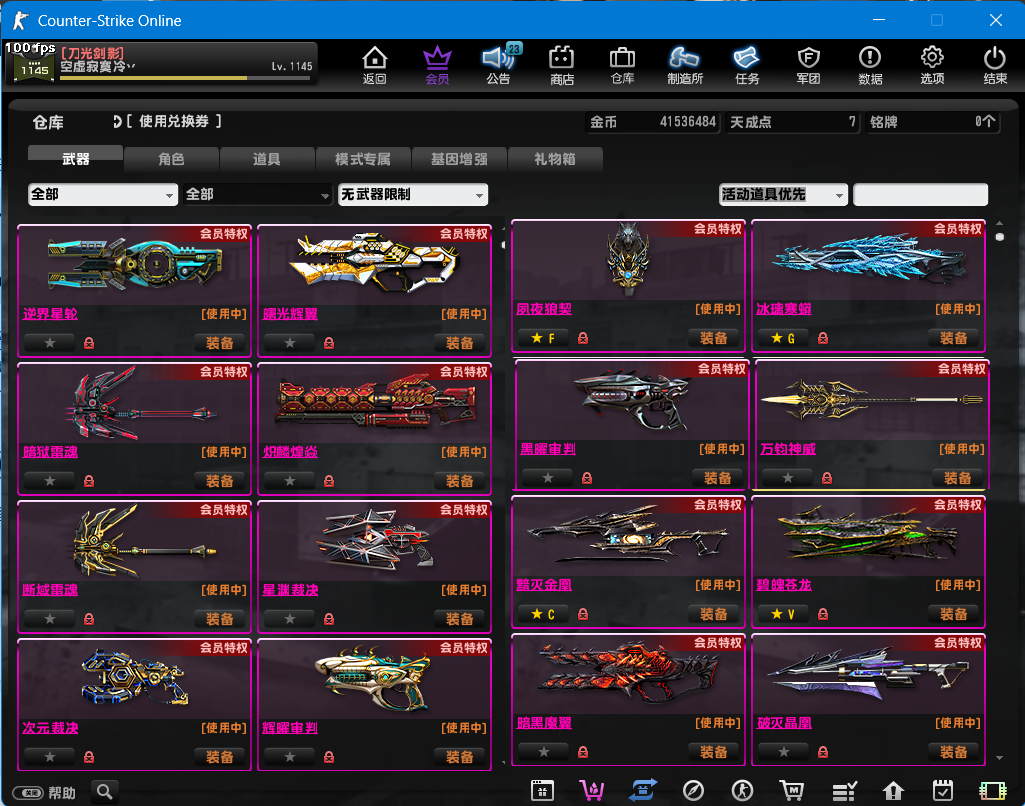Click the scroll down arrow of weapon list
Viewport: 1025px width, 806px height.
[x=1000, y=758]
